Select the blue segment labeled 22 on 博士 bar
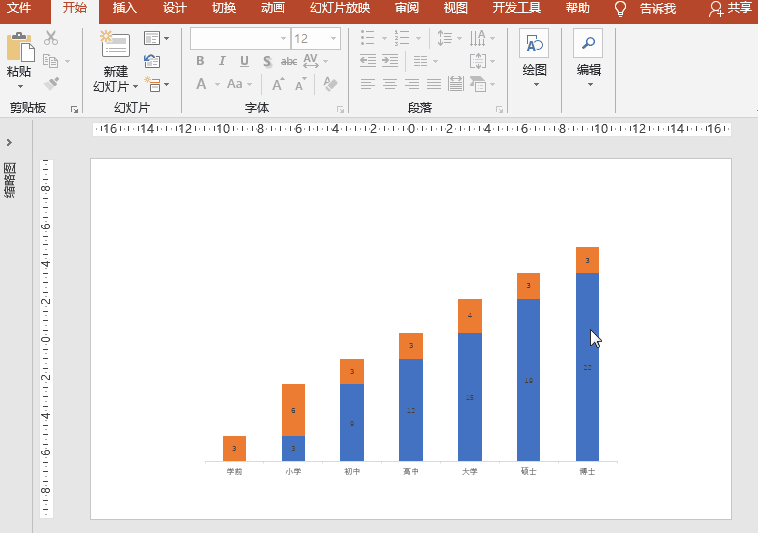This screenshot has width=758, height=533. click(x=587, y=367)
